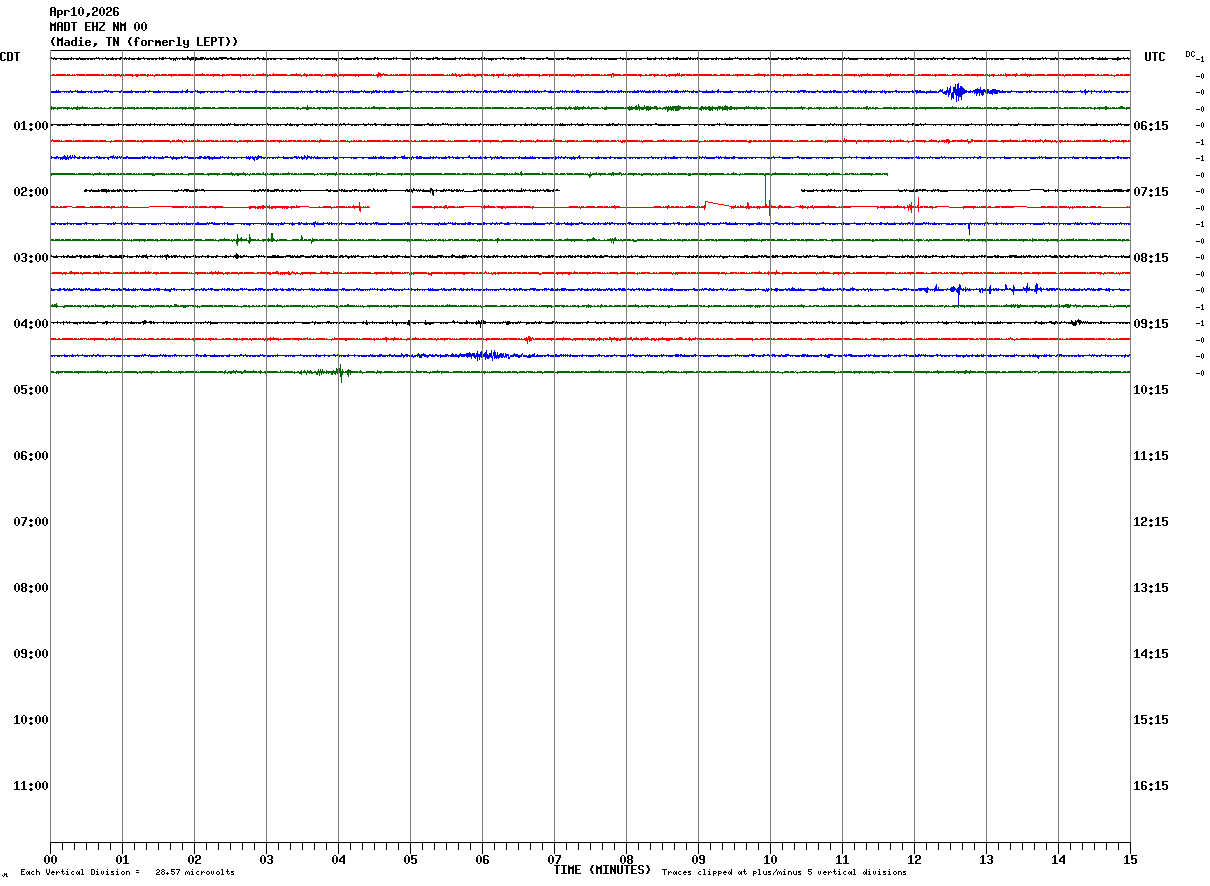Click the CDT timezone label
Viewport: 1210px width, 886px height.
coord(10,57)
